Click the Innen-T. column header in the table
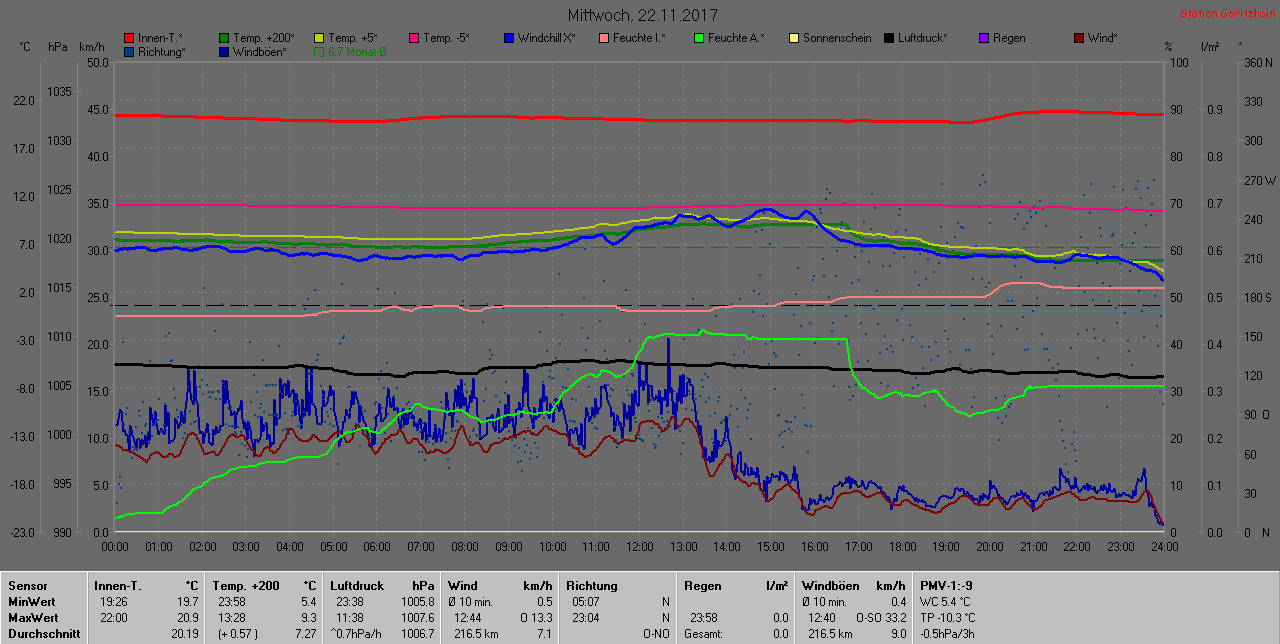 point(117,586)
